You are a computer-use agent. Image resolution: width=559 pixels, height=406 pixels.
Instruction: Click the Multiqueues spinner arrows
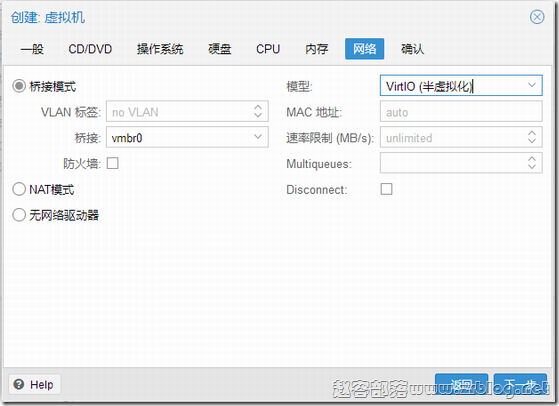click(532, 163)
